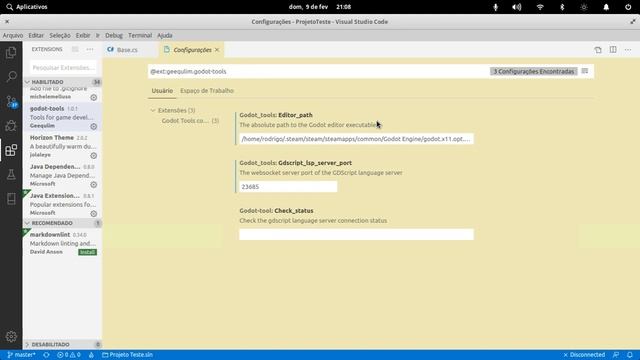Clear extensions results icon in sidebar header
Screen dimensions: 640x360
pyautogui.click(x=75, y=49)
